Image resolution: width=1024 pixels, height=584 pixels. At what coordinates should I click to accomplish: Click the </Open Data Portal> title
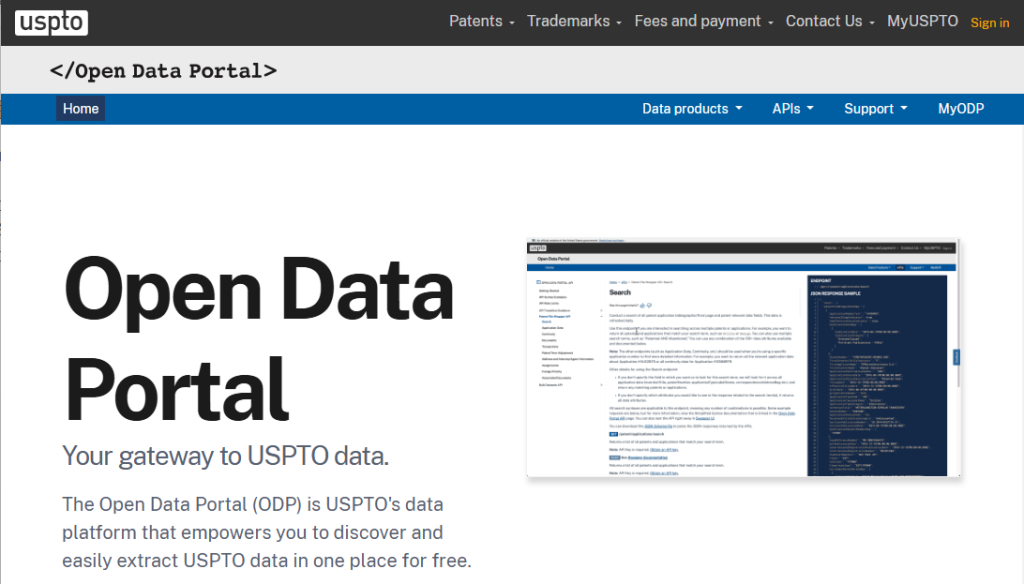163,71
